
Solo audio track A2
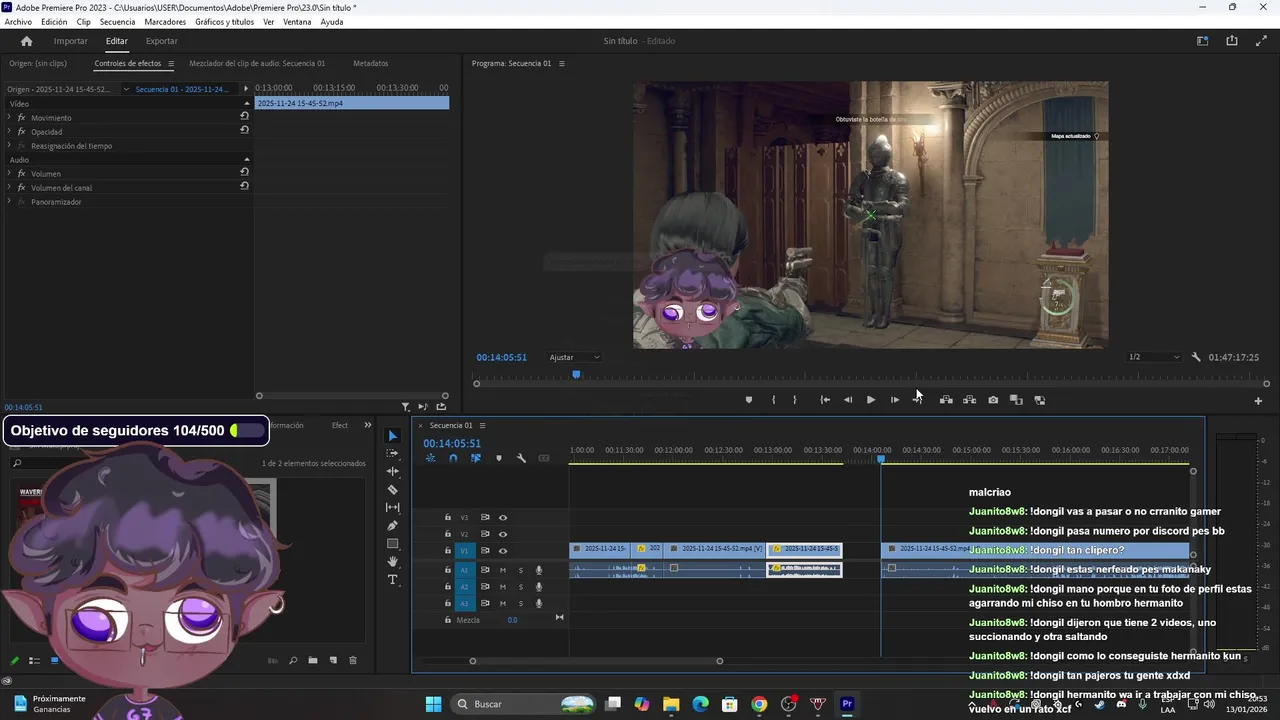pyautogui.click(x=520, y=587)
